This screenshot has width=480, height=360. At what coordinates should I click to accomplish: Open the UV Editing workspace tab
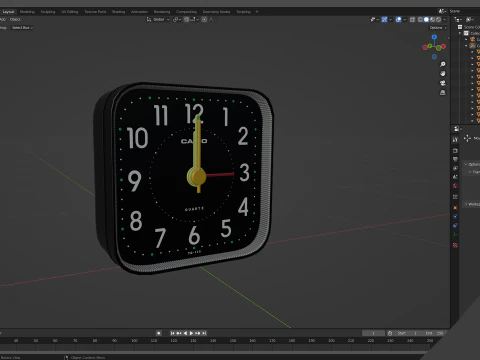coord(70,12)
